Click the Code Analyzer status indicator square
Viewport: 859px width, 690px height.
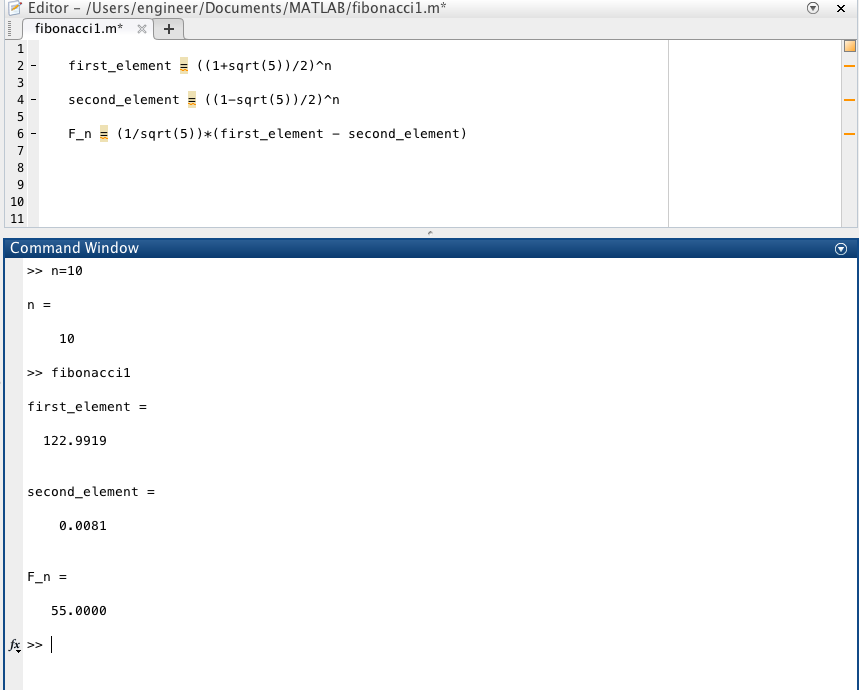coord(849,45)
